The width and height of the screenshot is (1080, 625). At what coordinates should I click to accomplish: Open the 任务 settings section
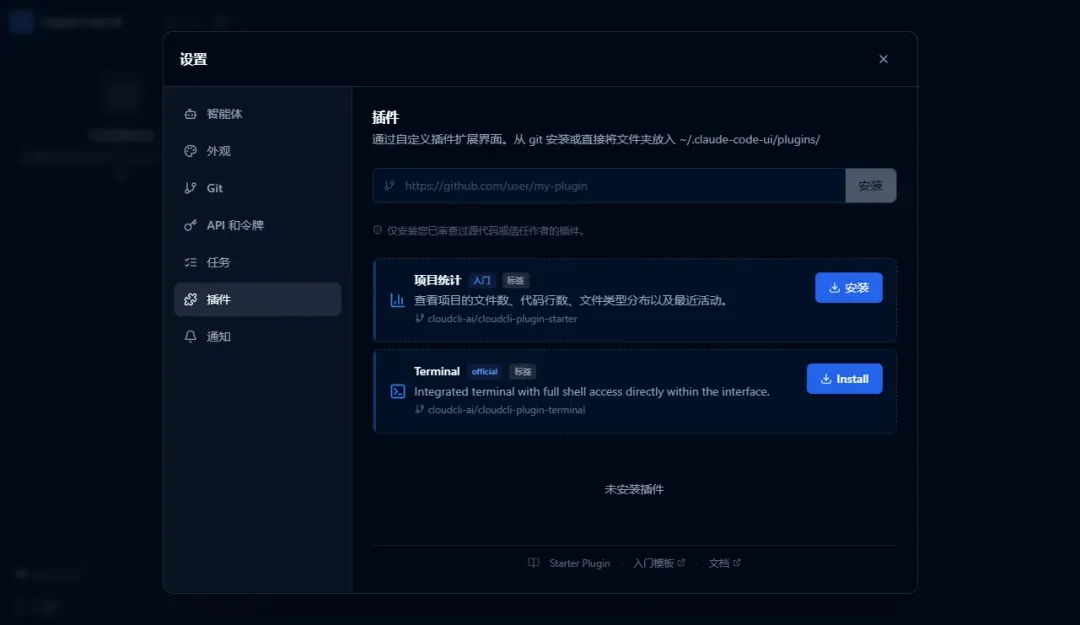coord(257,263)
